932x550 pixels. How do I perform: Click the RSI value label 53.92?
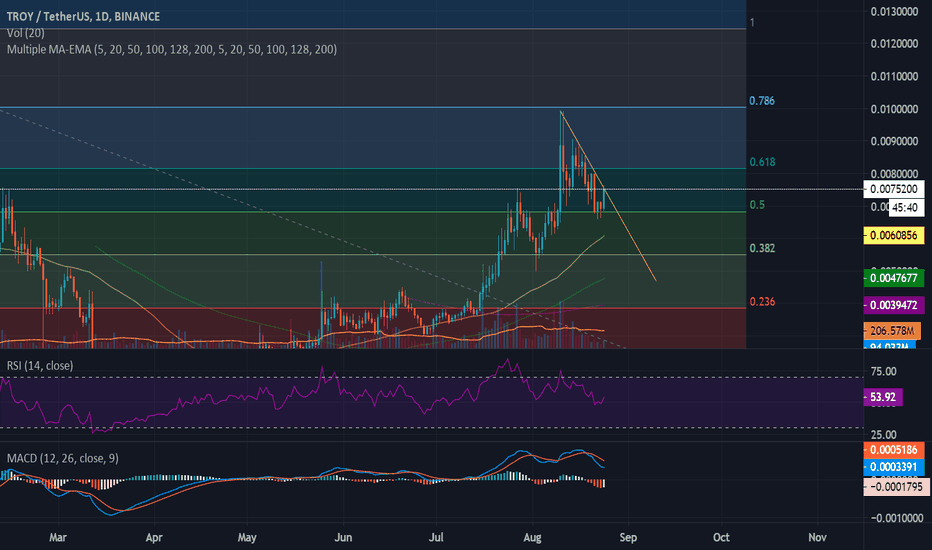[883, 397]
